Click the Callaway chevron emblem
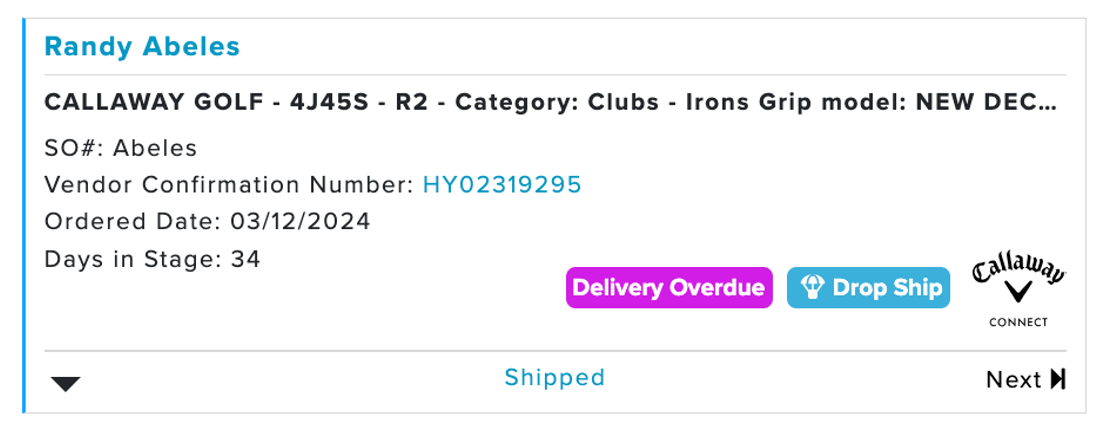The height and width of the screenshot is (436, 1104). 1019,293
